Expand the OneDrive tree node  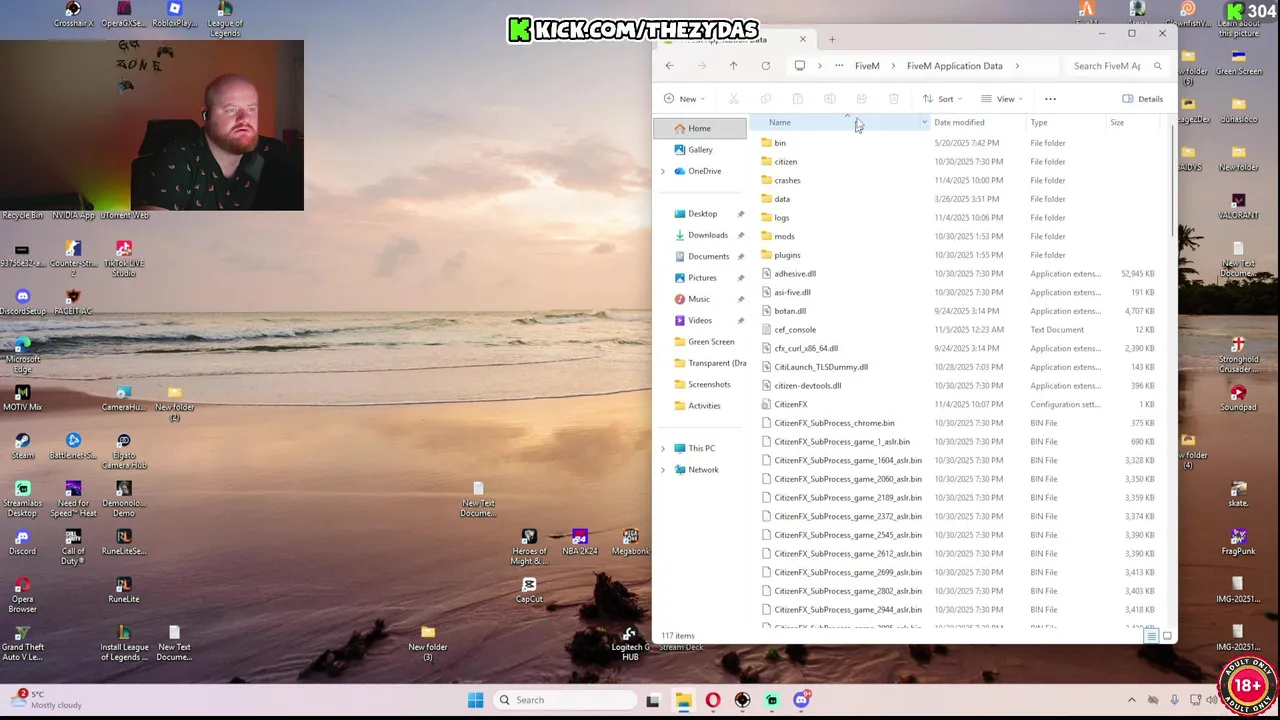(662, 171)
